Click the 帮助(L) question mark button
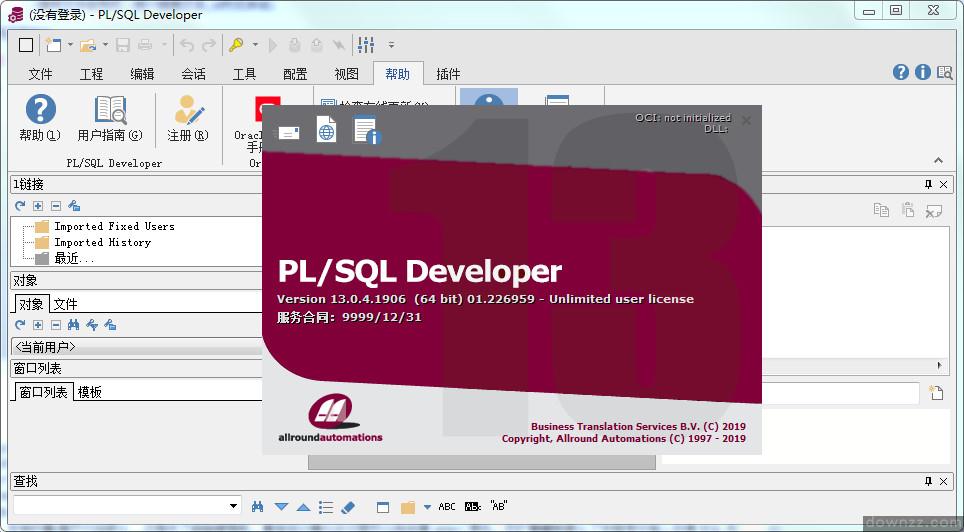 pyautogui.click(x=41, y=119)
